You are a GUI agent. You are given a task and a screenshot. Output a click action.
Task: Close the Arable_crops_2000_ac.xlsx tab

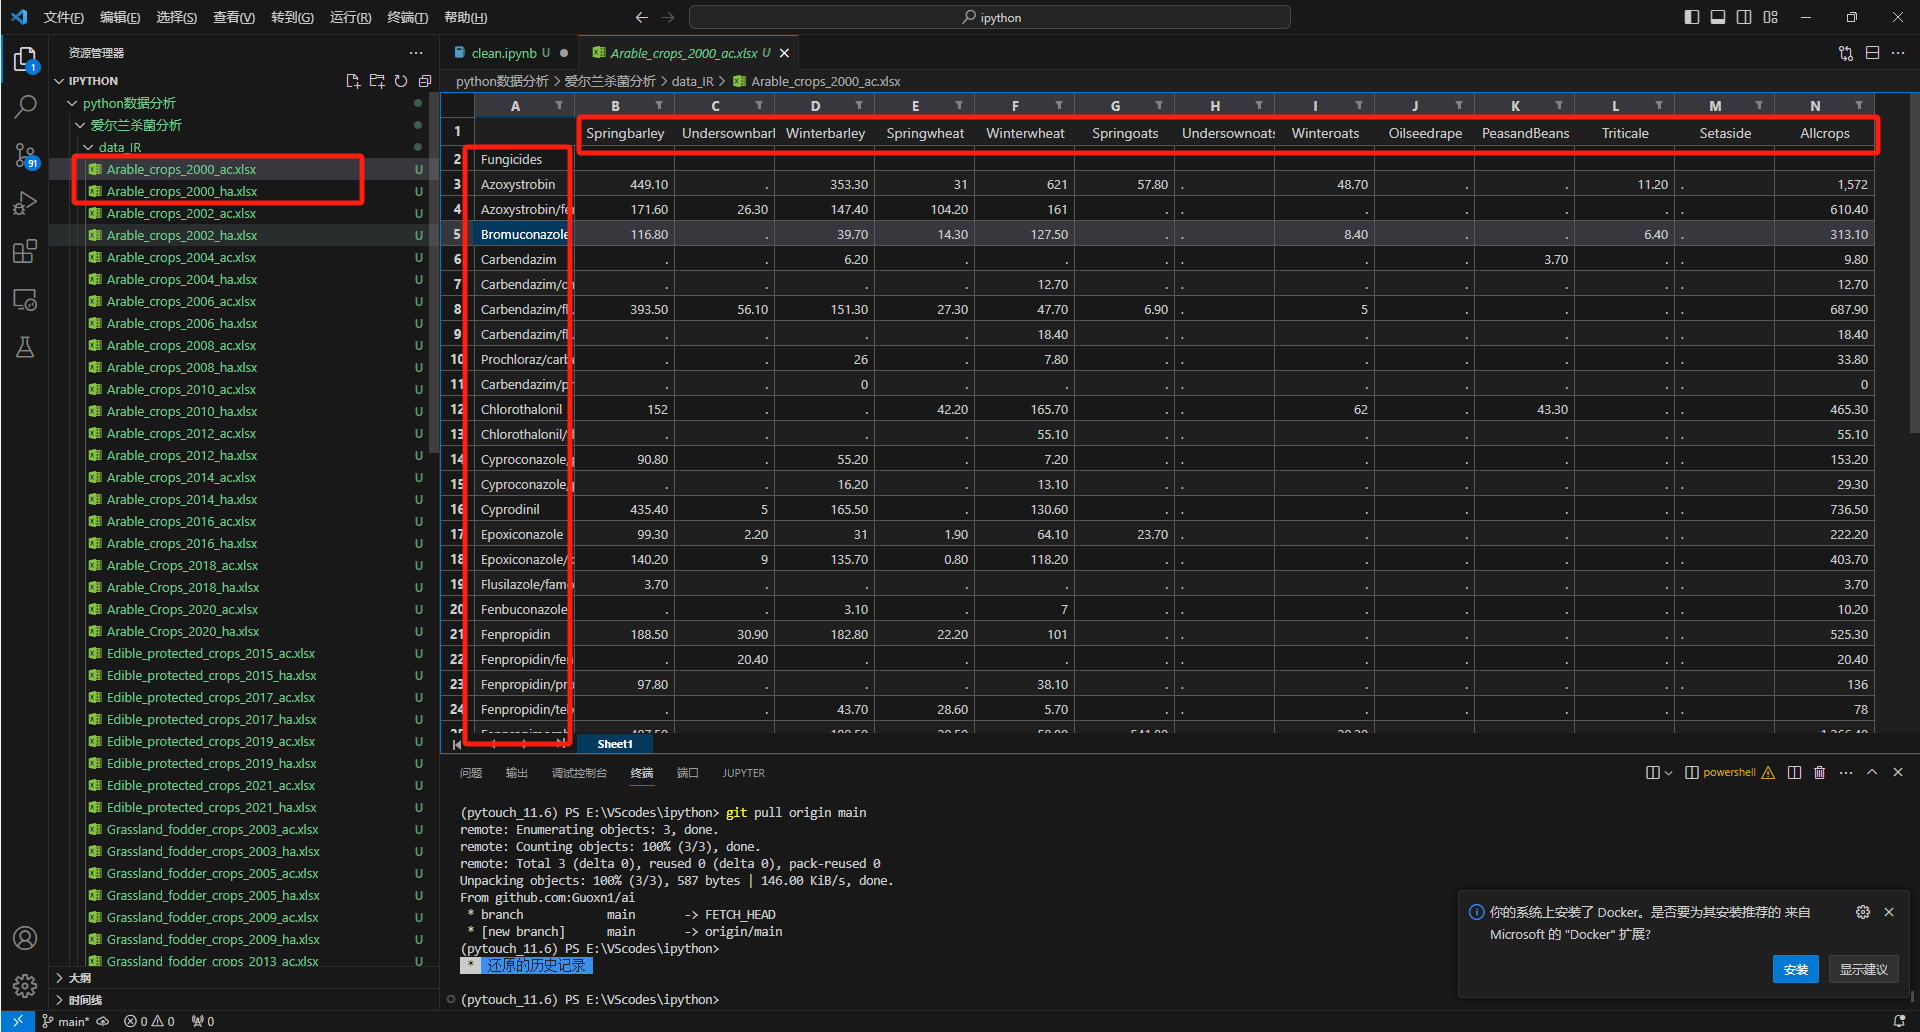(x=784, y=53)
